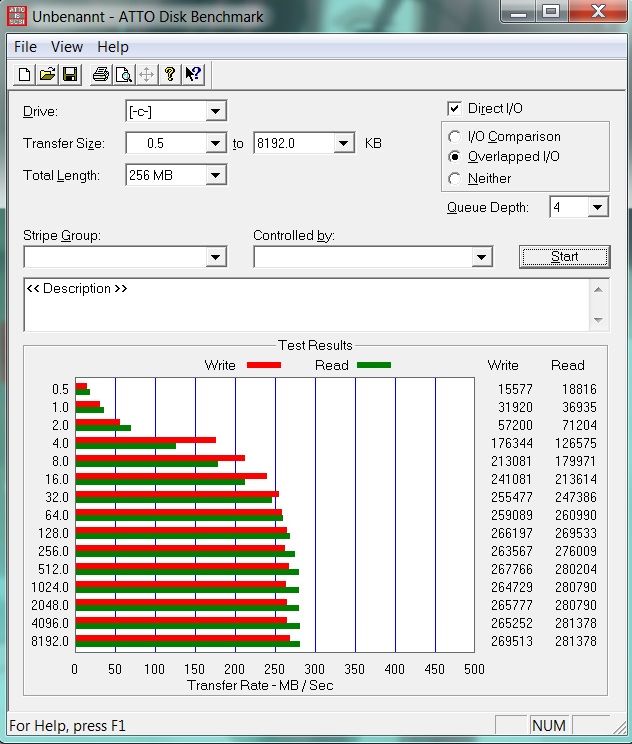
Task: Click the Open file toolbar icon
Action: (x=47, y=74)
